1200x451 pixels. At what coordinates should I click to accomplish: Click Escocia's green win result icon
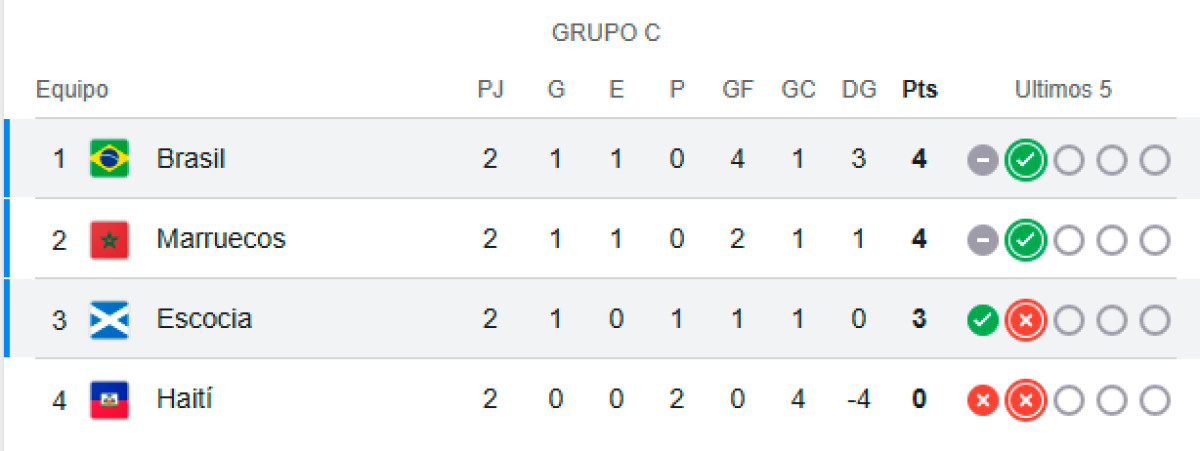(x=983, y=320)
